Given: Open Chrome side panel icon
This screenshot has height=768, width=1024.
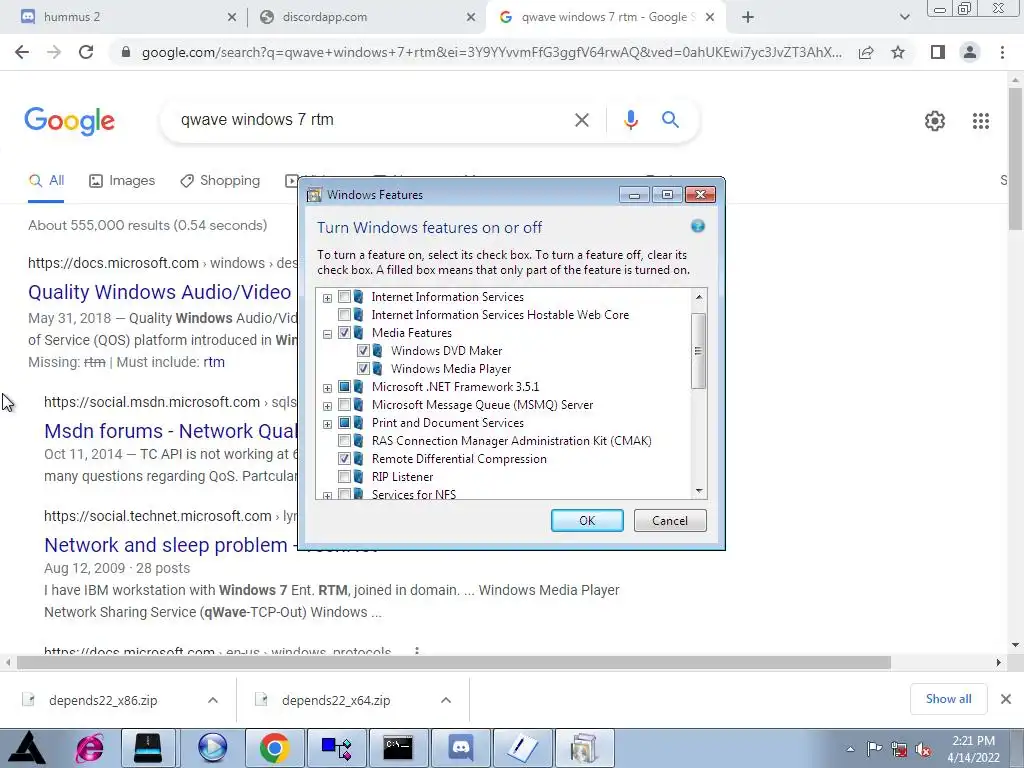Looking at the screenshot, I should tap(938, 52).
